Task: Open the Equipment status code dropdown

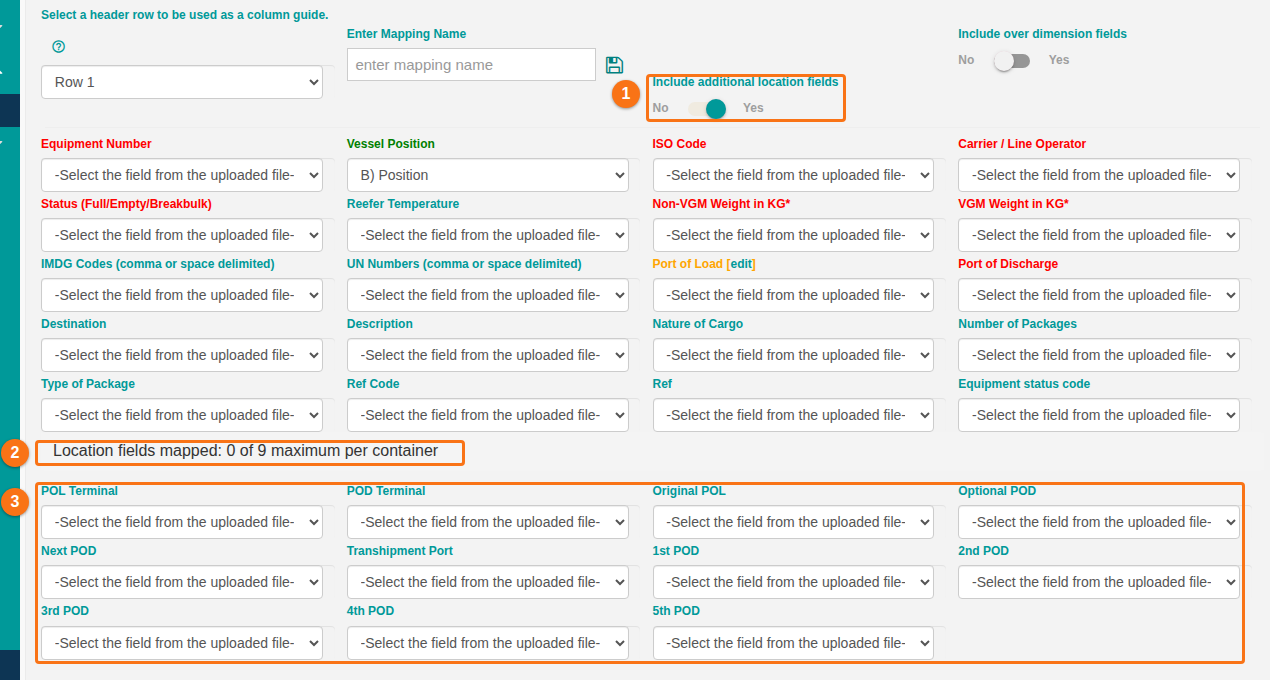Action: 1099,415
